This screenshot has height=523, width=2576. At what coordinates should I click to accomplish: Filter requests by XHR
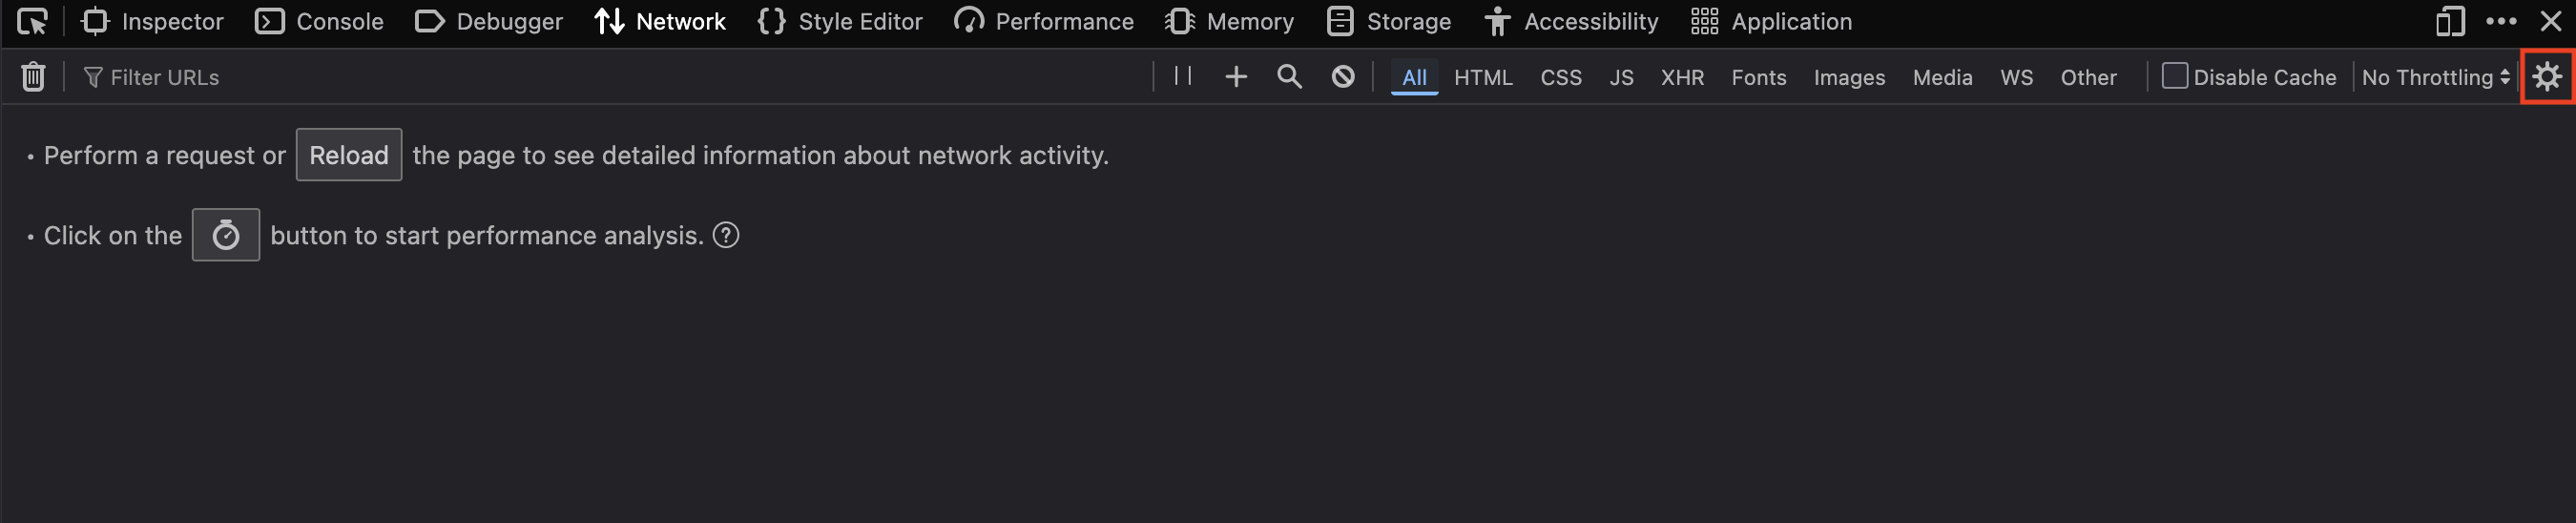(x=1682, y=77)
